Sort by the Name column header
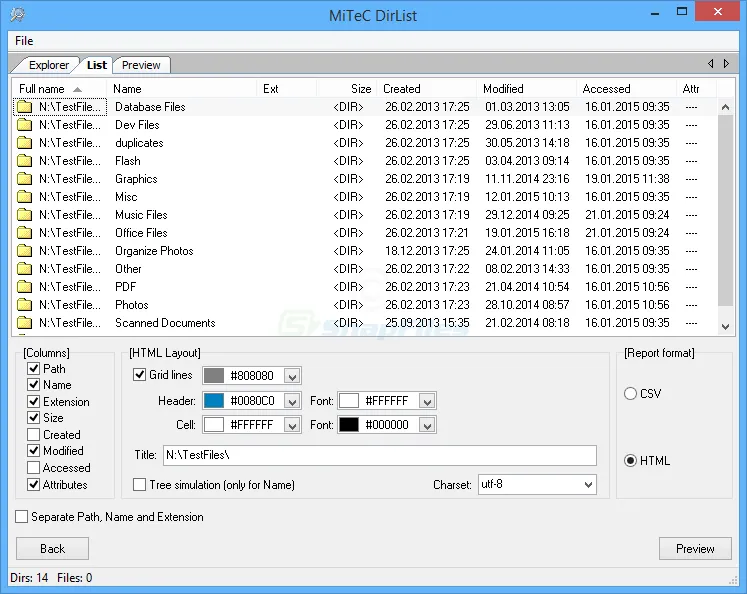 click(182, 89)
